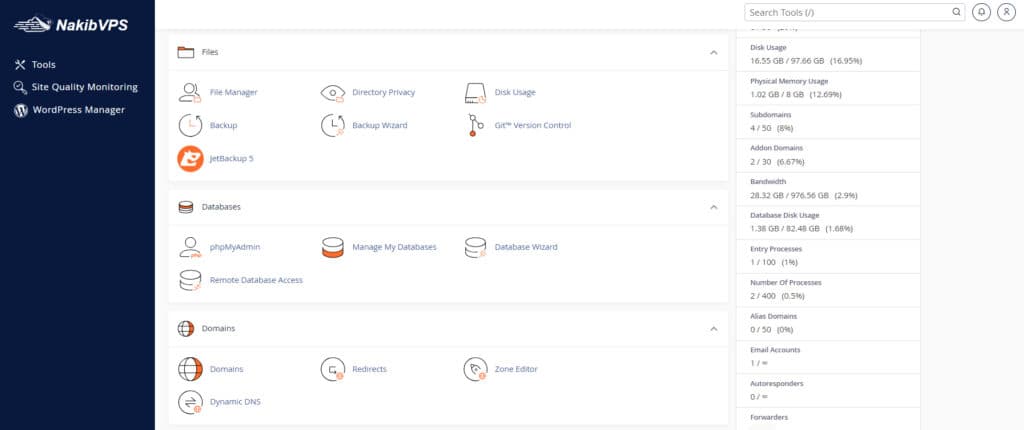Click the Forwarders statistic label
Screen dimensions: 1024x430
pyautogui.click(x=769, y=417)
